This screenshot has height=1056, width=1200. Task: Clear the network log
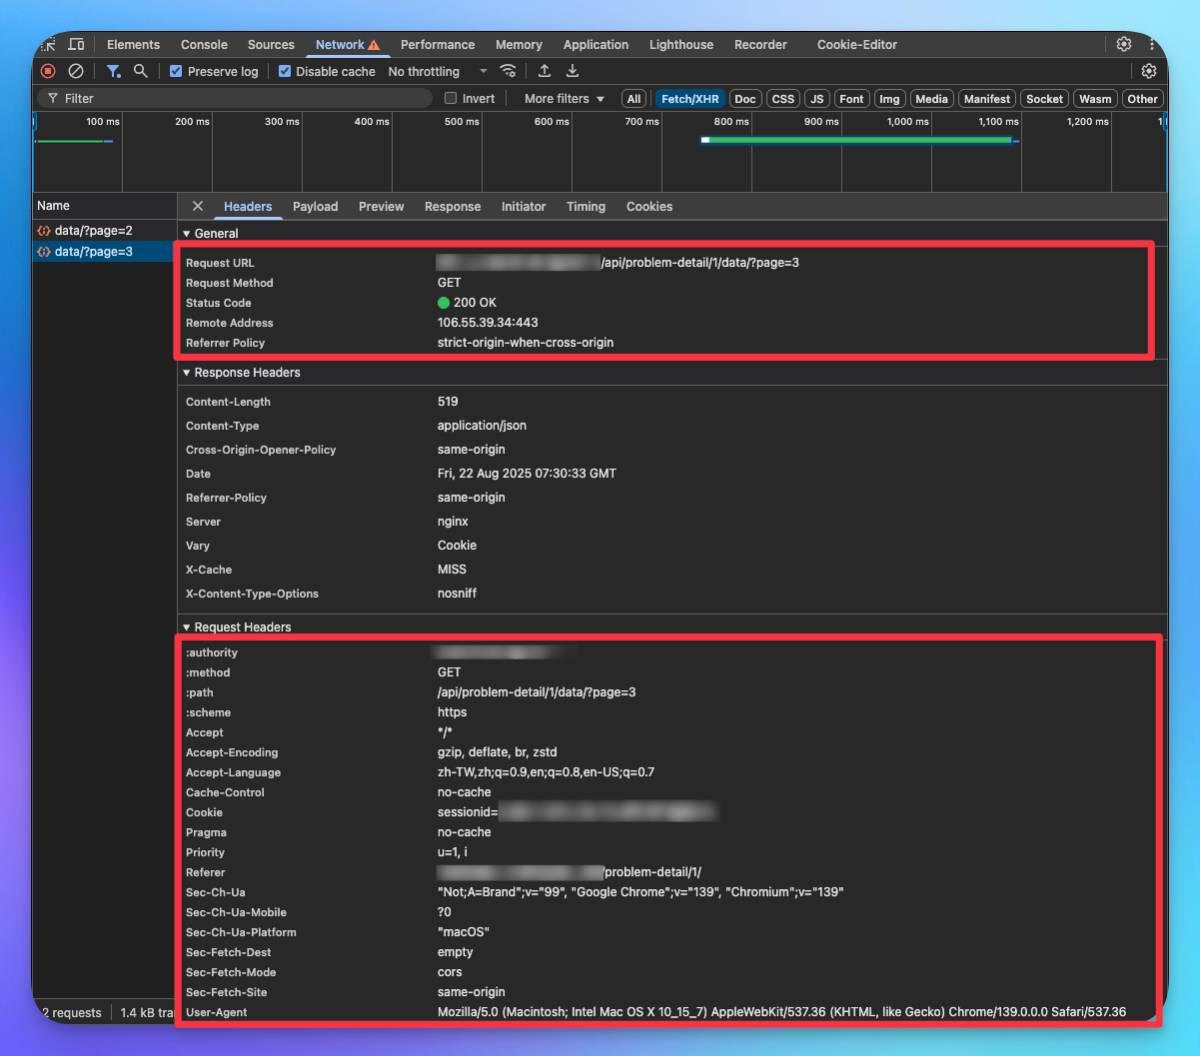76,71
